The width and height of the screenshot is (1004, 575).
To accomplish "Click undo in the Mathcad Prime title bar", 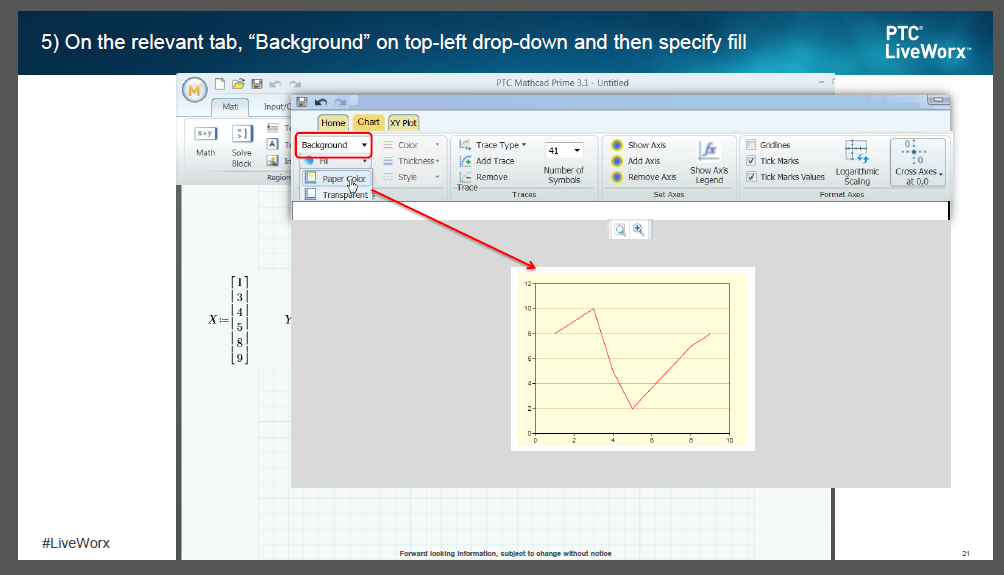I will [x=275, y=84].
